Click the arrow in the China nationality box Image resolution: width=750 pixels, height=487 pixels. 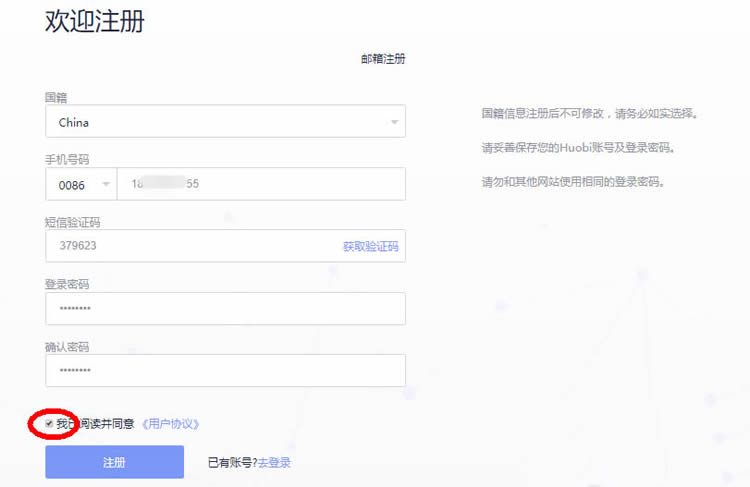tap(394, 122)
